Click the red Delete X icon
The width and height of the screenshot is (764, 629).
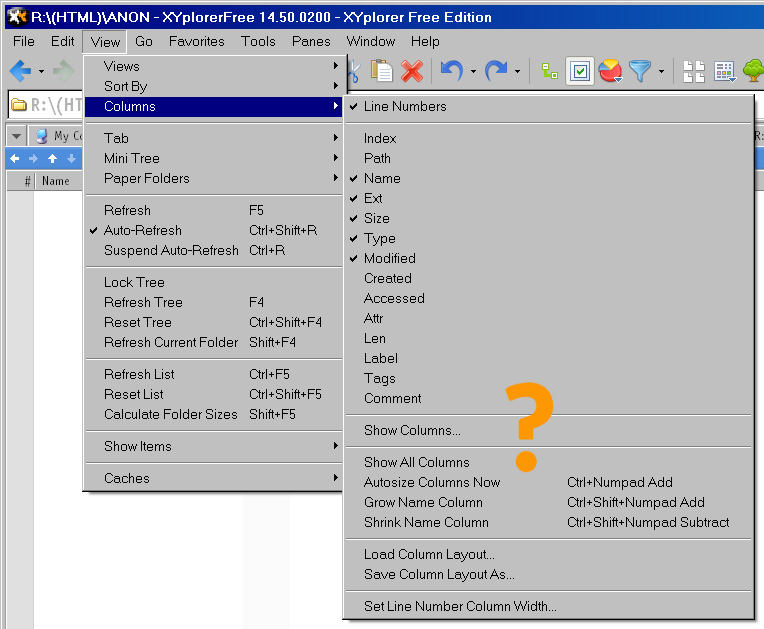tap(412, 71)
